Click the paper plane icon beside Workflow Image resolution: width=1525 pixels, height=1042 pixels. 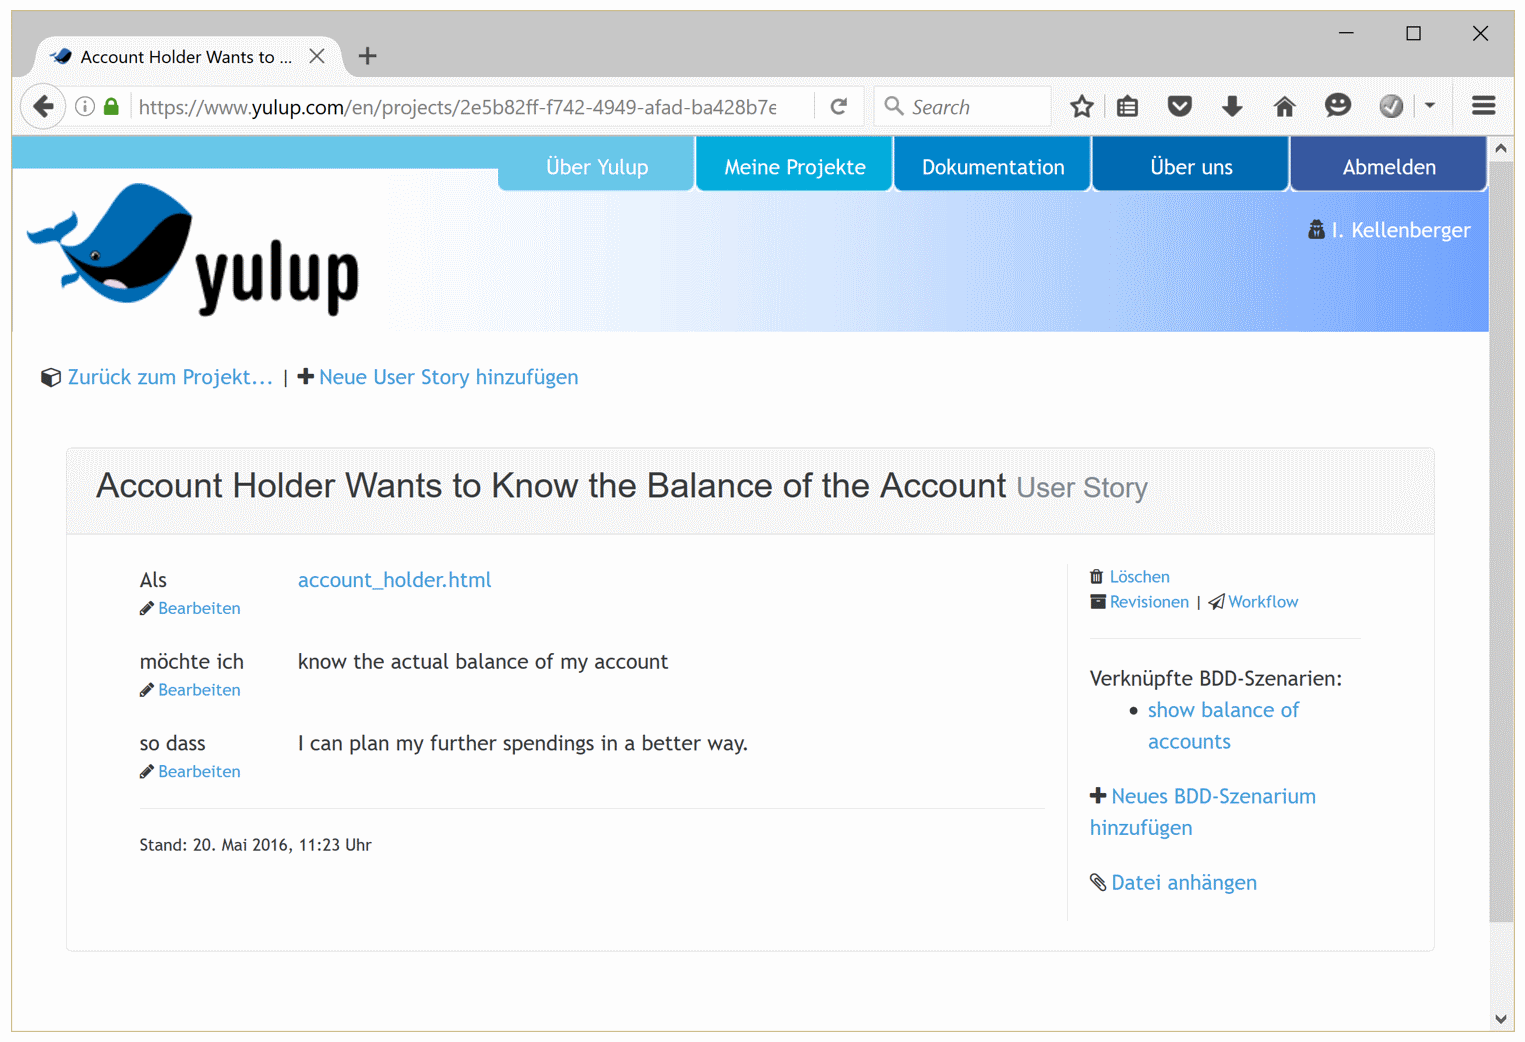(x=1216, y=602)
